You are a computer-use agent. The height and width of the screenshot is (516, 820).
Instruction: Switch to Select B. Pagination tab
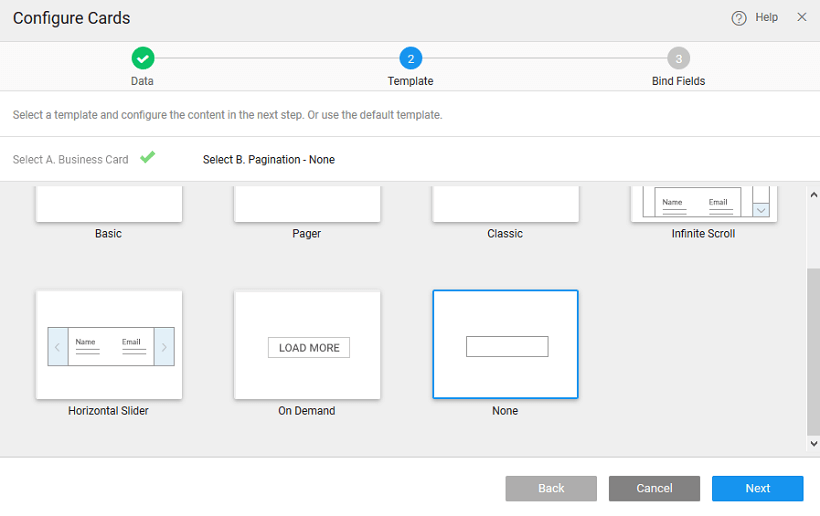click(268, 159)
